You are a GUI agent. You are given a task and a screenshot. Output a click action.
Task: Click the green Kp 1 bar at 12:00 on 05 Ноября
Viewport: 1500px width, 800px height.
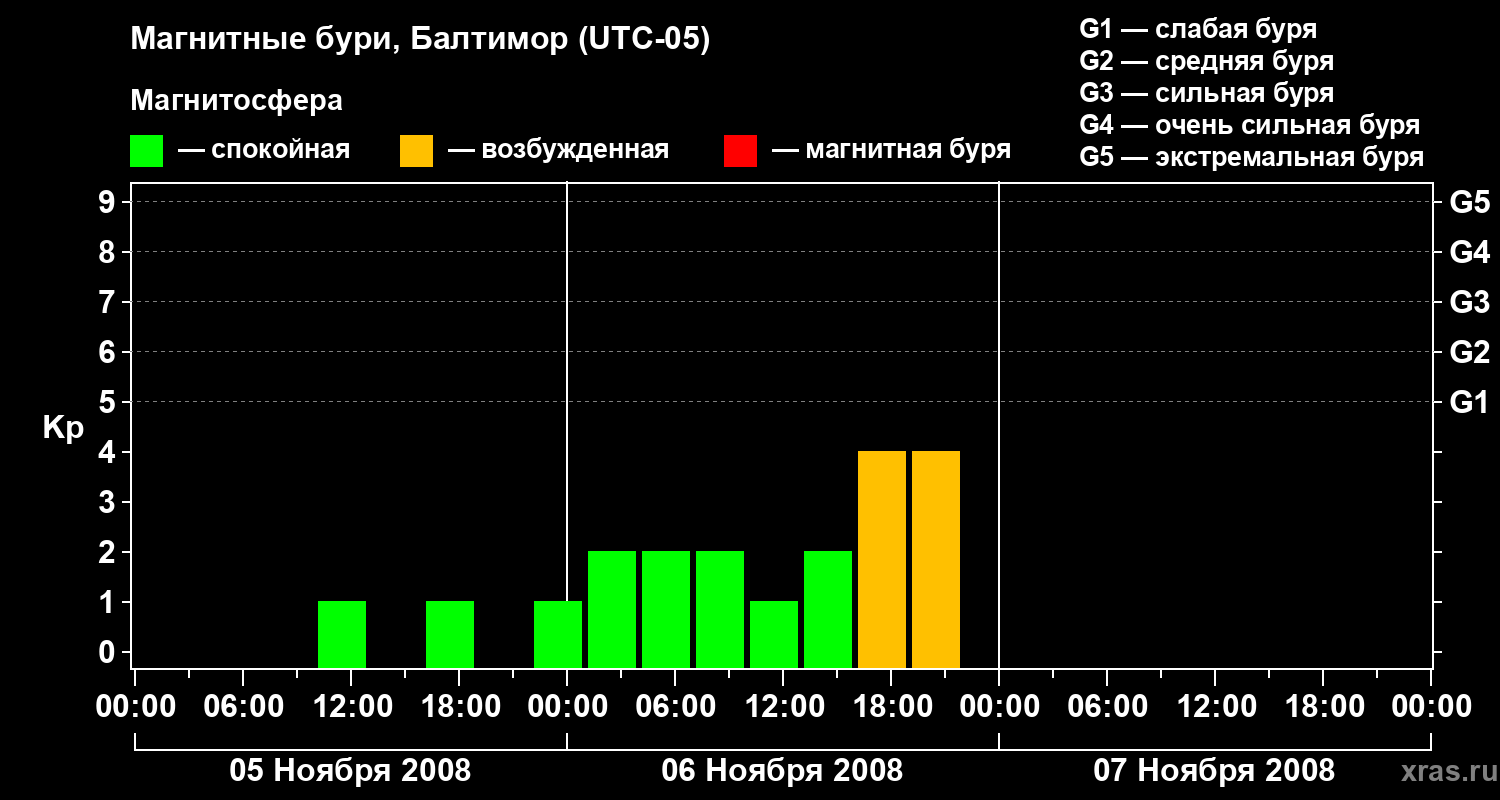[342, 635]
